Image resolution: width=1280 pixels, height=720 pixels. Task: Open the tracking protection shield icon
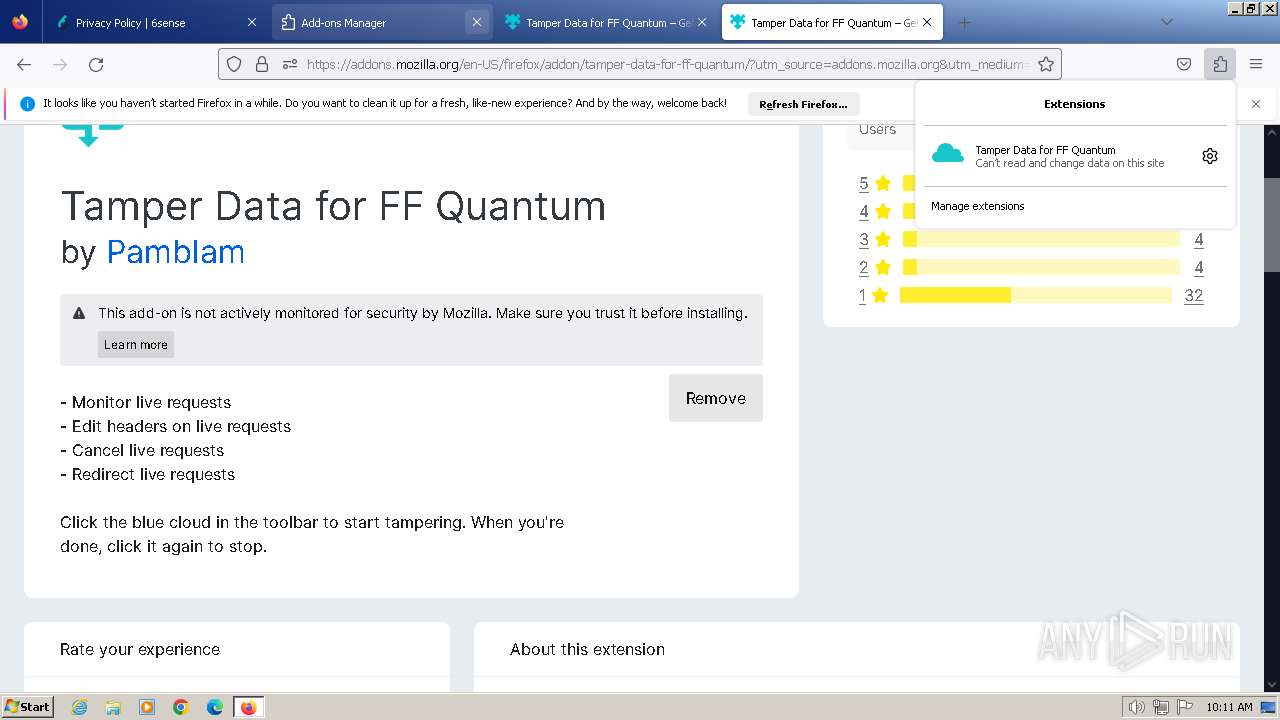[234, 64]
